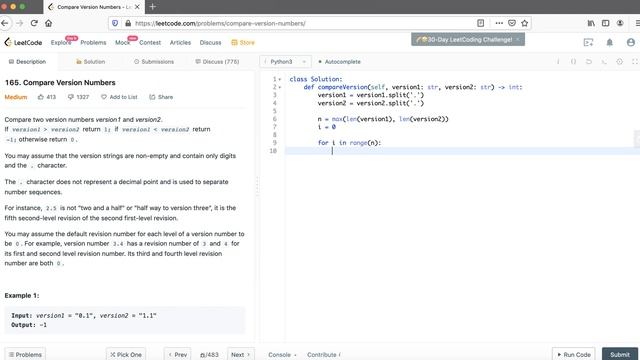Image resolution: width=640 pixels, height=360 pixels.
Task: Open the notifications bell
Action: pyautogui.click(x=609, y=42)
